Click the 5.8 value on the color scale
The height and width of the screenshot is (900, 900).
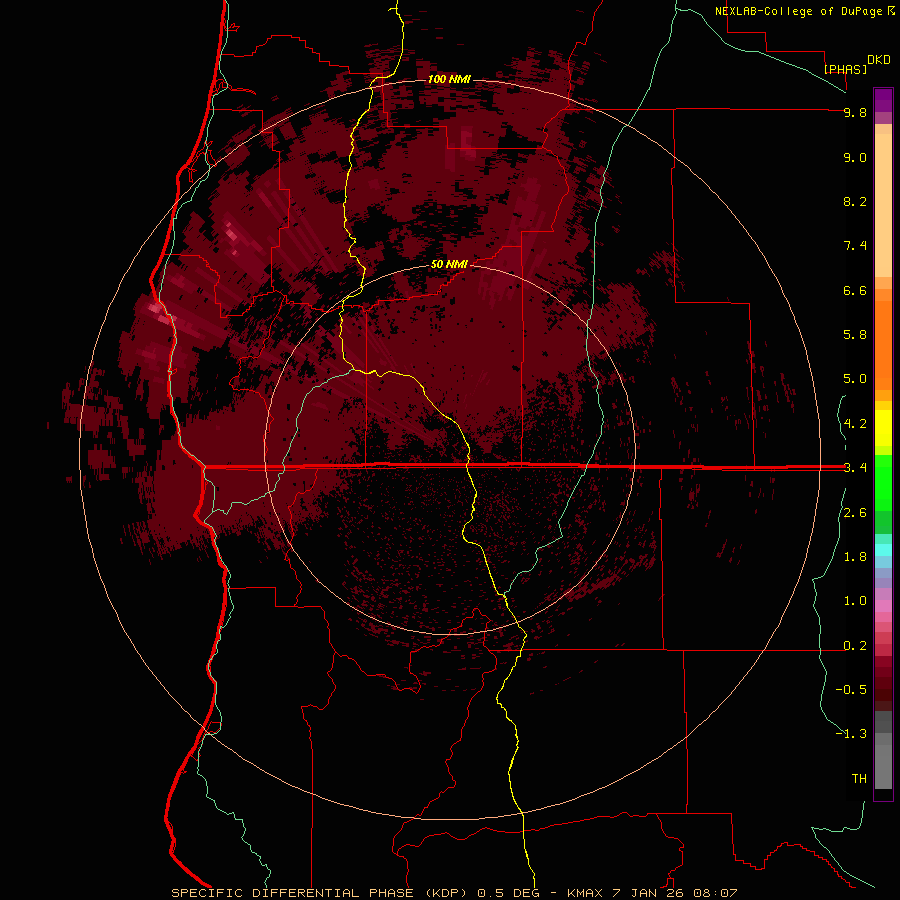(x=855, y=334)
